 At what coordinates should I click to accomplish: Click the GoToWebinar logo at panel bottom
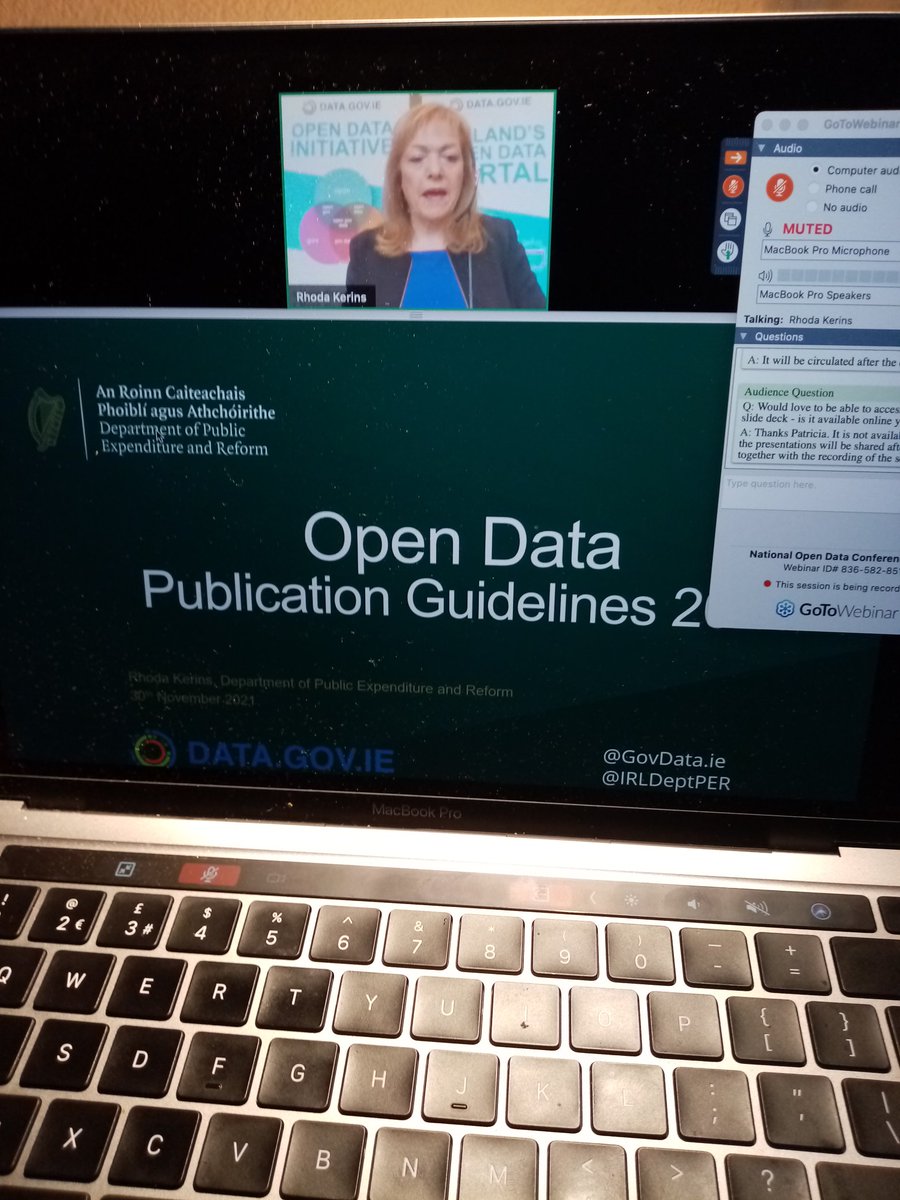tap(835, 610)
